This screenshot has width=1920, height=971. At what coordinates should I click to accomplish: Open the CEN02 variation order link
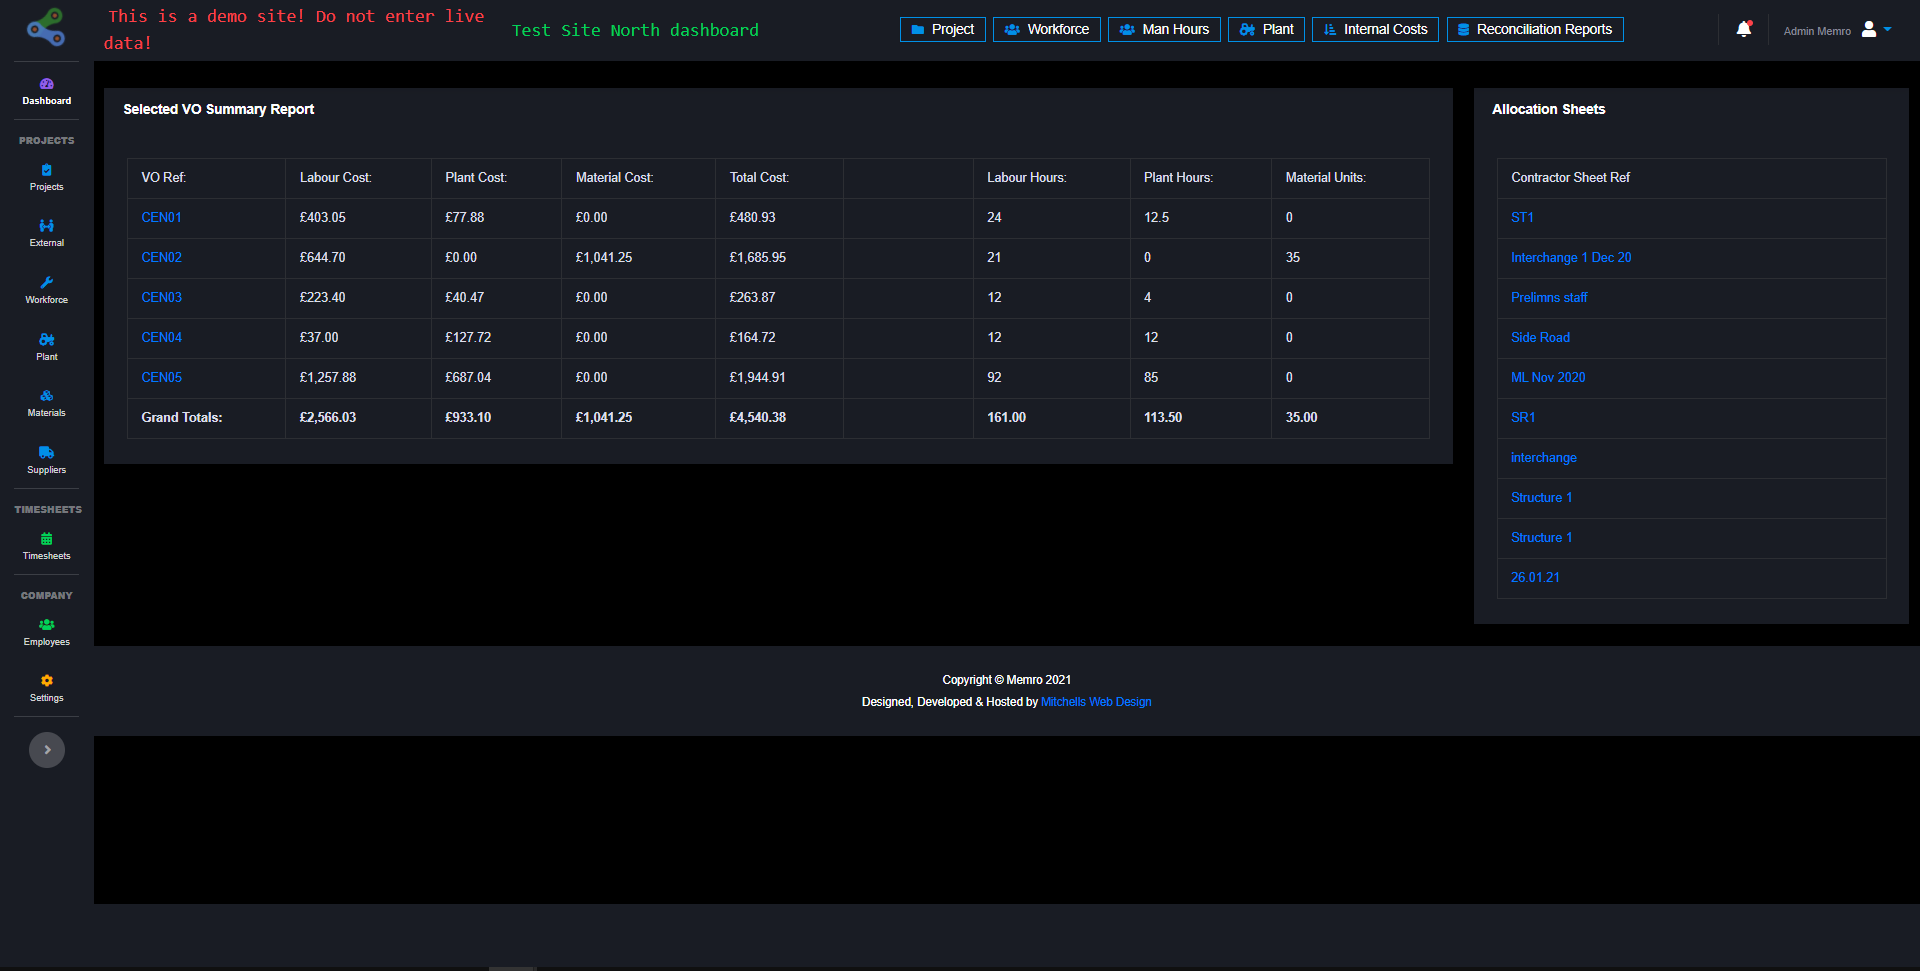tap(162, 258)
